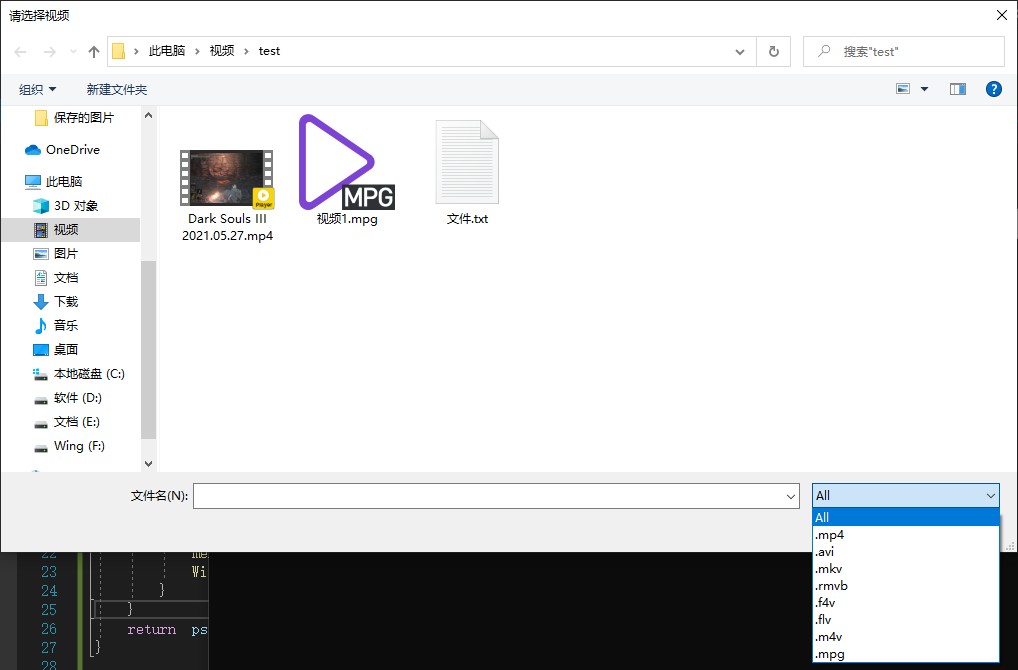Image resolution: width=1018 pixels, height=670 pixels.
Task: Select the 视频1.mpg file
Action: pyautogui.click(x=347, y=169)
